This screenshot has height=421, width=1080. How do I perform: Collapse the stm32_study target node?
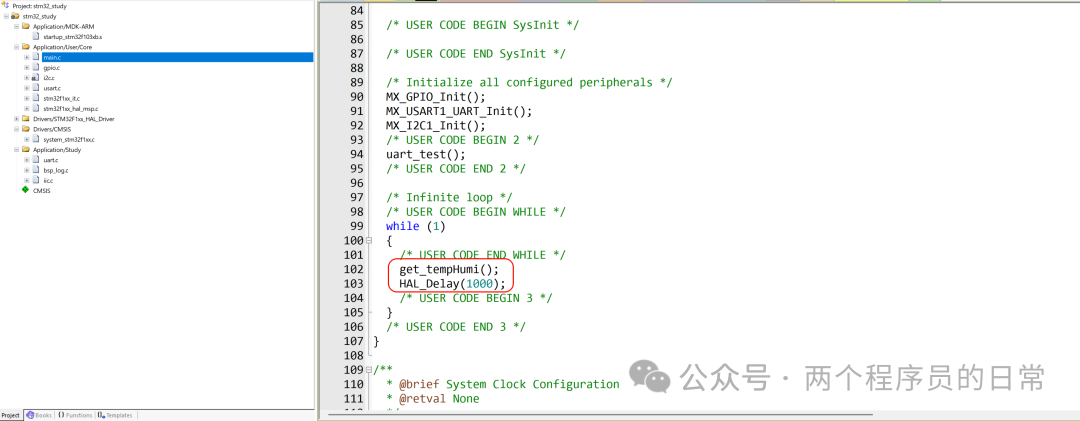(6, 16)
